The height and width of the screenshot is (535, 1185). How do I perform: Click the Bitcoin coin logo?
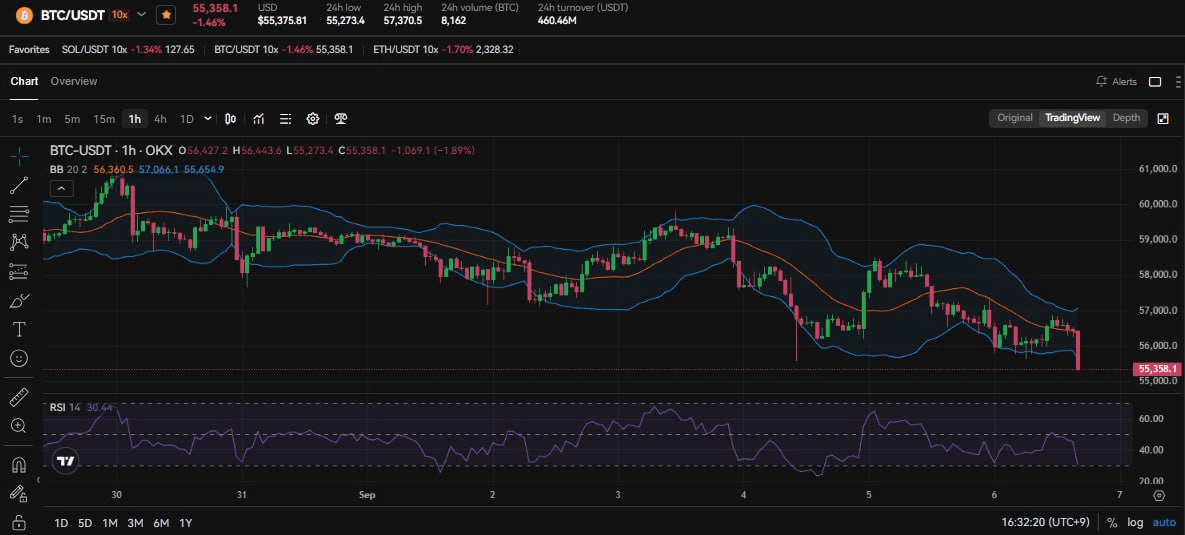[x=24, y=15]
